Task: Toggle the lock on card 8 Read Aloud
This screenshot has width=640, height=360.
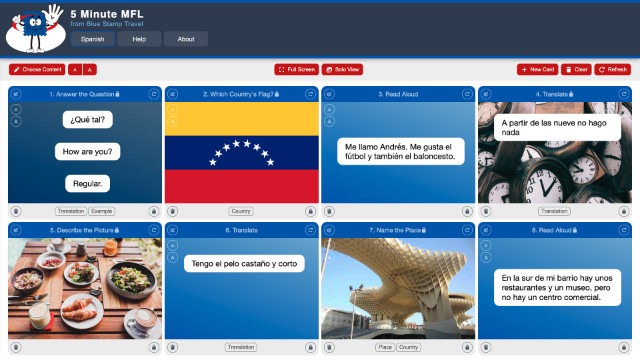Action: [x=624, y=347]
